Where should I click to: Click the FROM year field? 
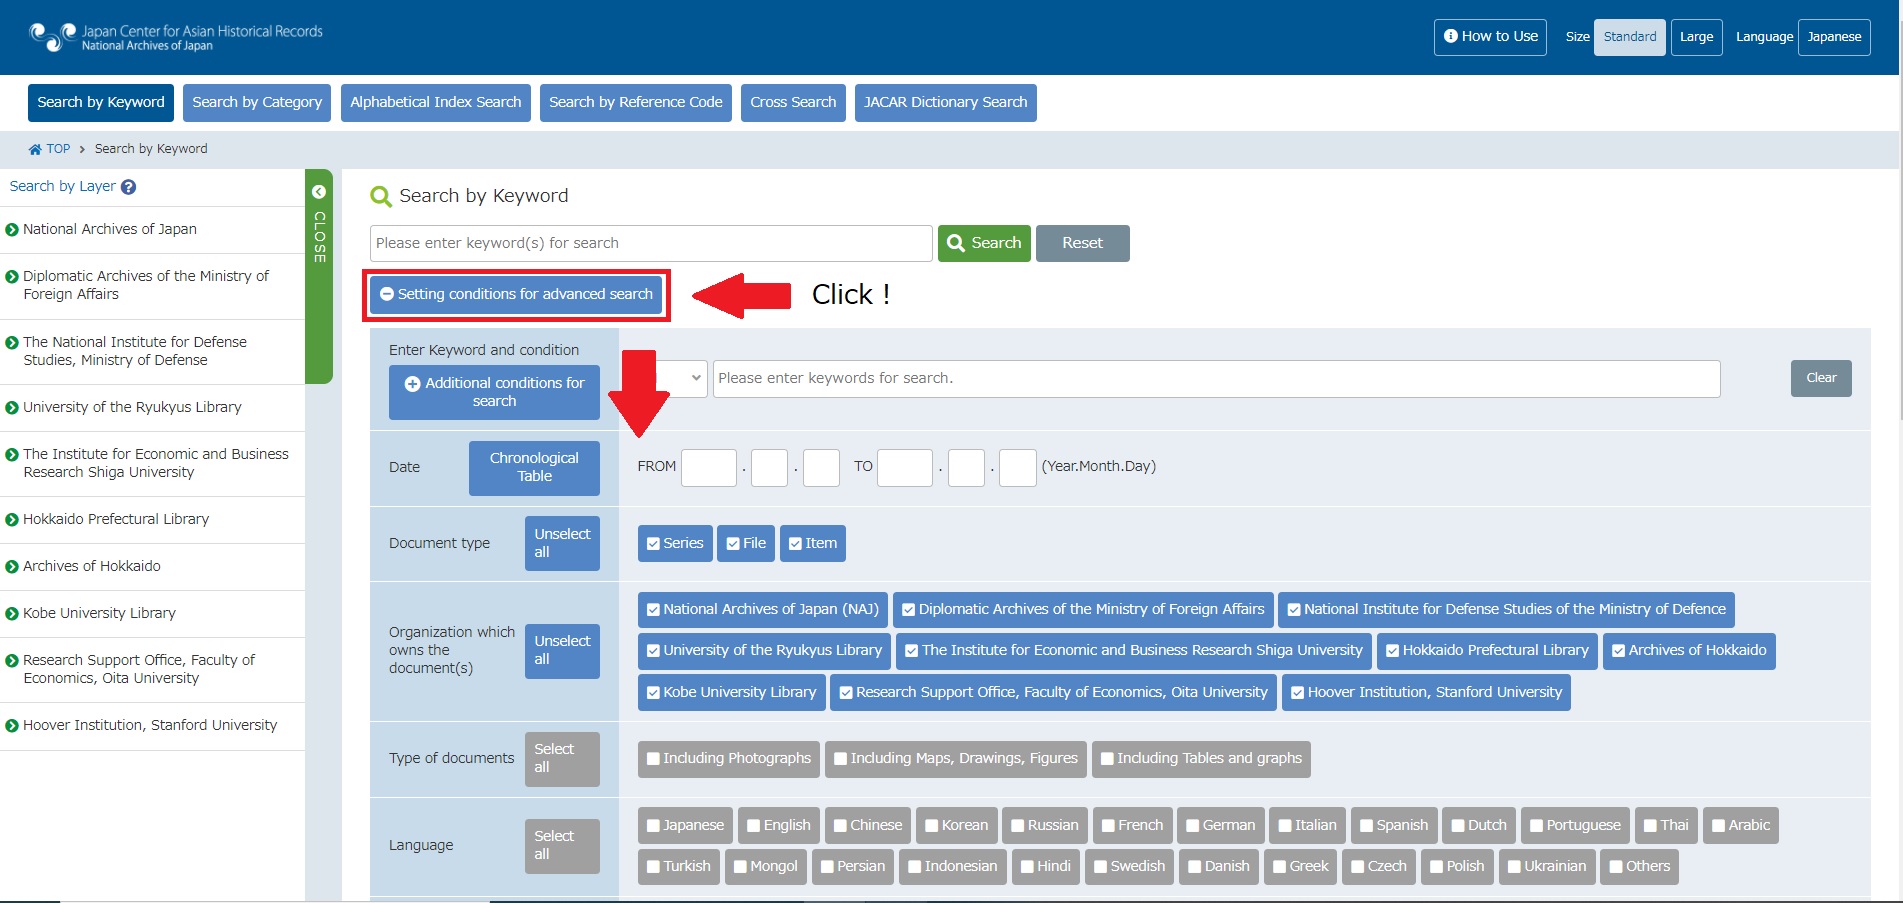click(709, 468)
